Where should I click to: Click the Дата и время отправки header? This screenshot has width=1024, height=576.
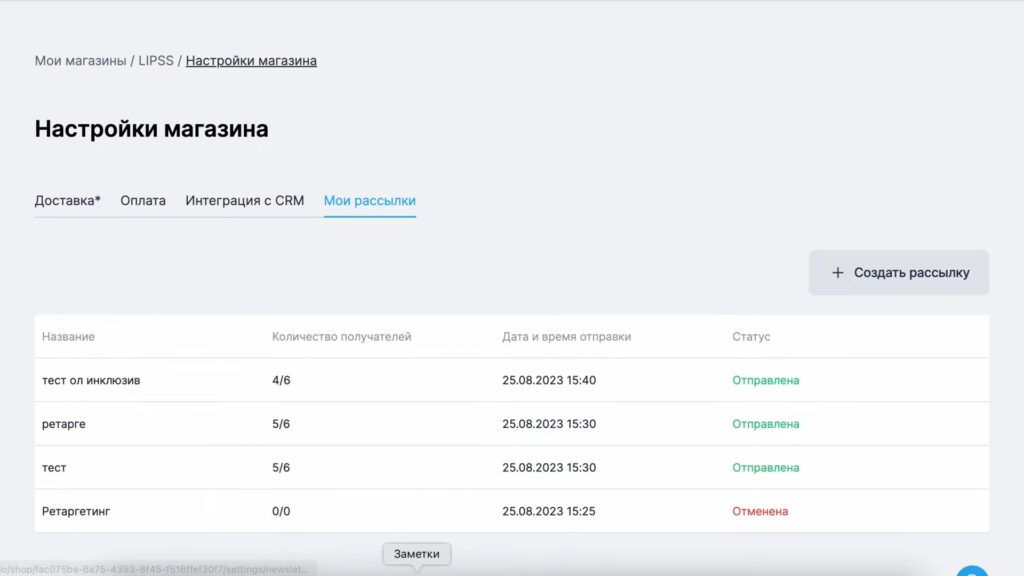point(567,336)
